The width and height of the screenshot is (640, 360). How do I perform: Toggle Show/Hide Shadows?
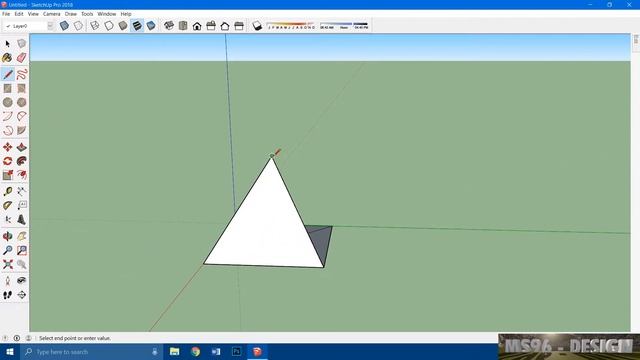point(257,26)
